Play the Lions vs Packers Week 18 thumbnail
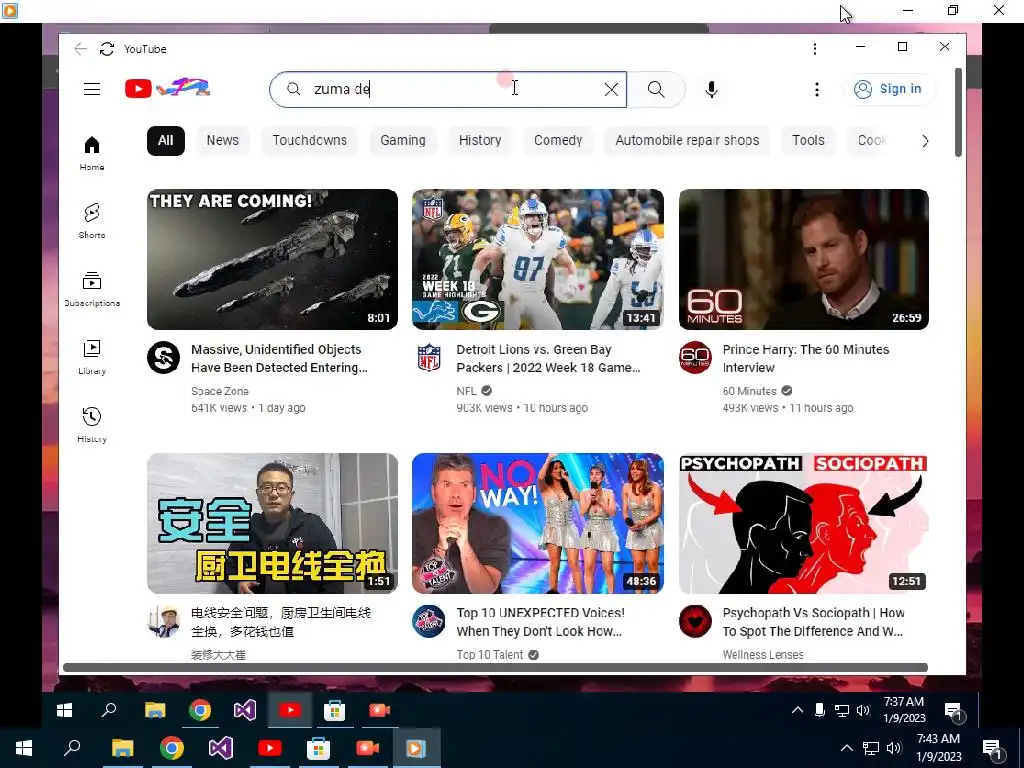The height and width of the screenshot is (768, 1024). [538, 259]
